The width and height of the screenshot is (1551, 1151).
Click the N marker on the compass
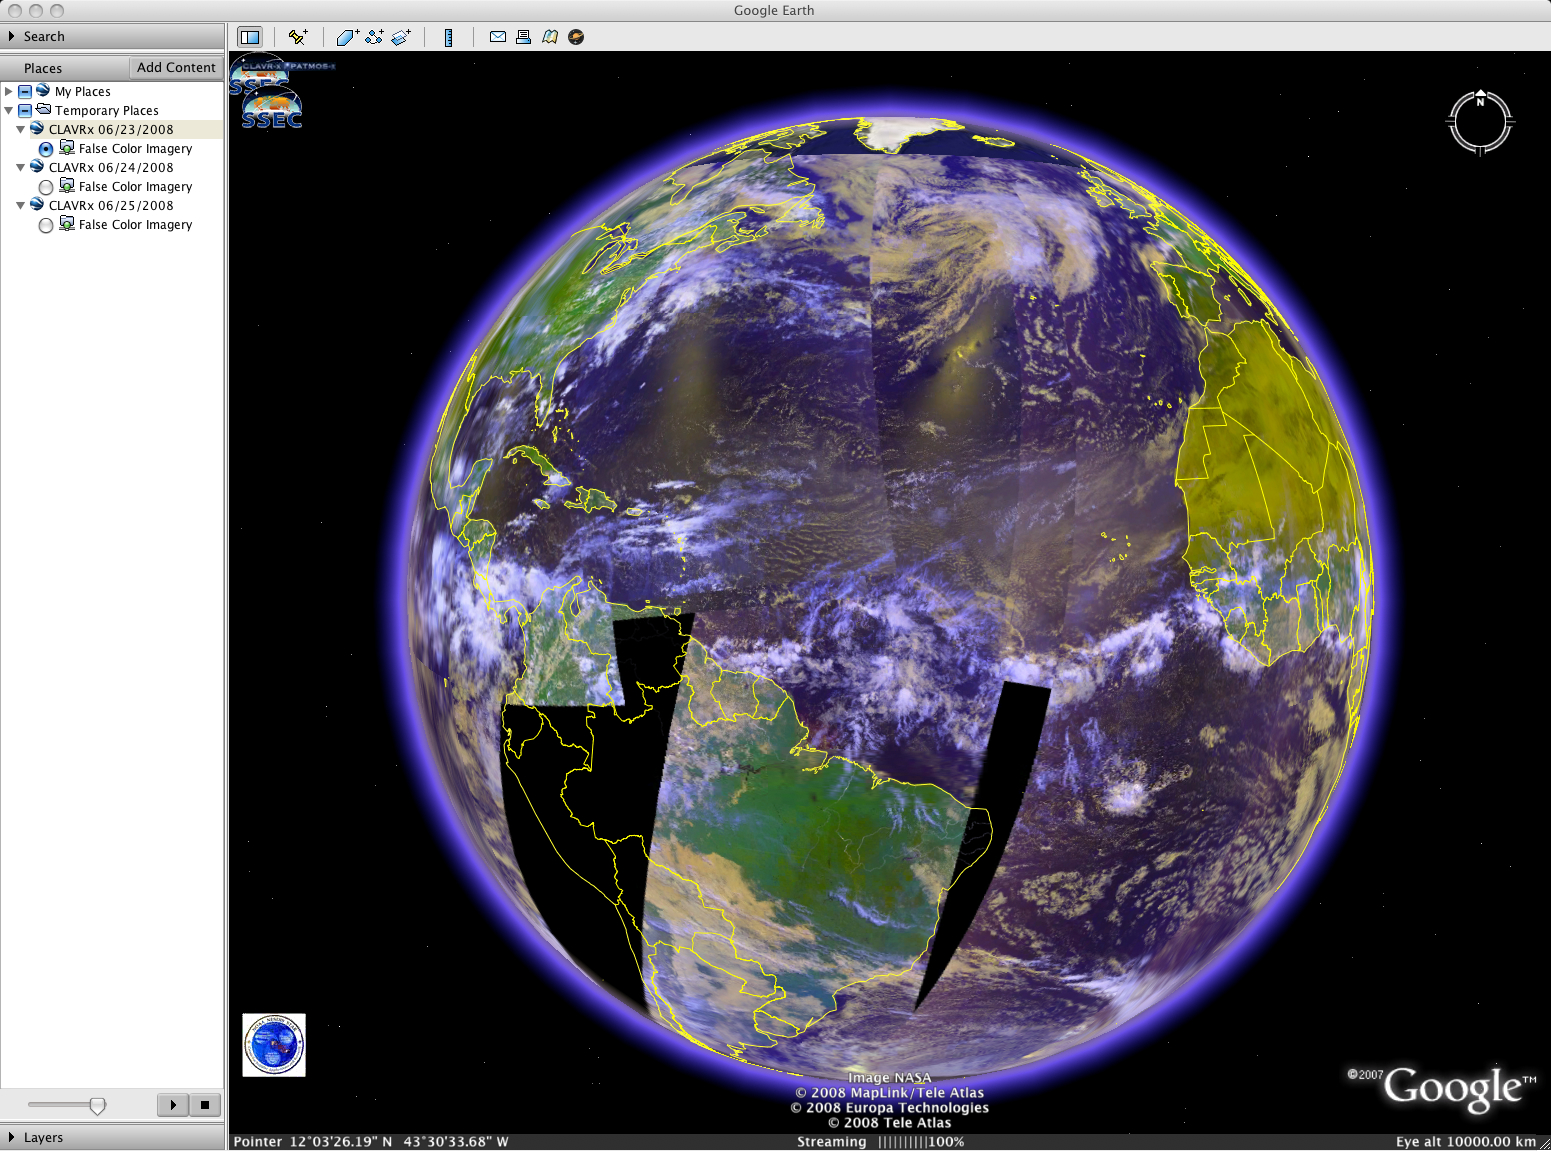(1481, 101)
